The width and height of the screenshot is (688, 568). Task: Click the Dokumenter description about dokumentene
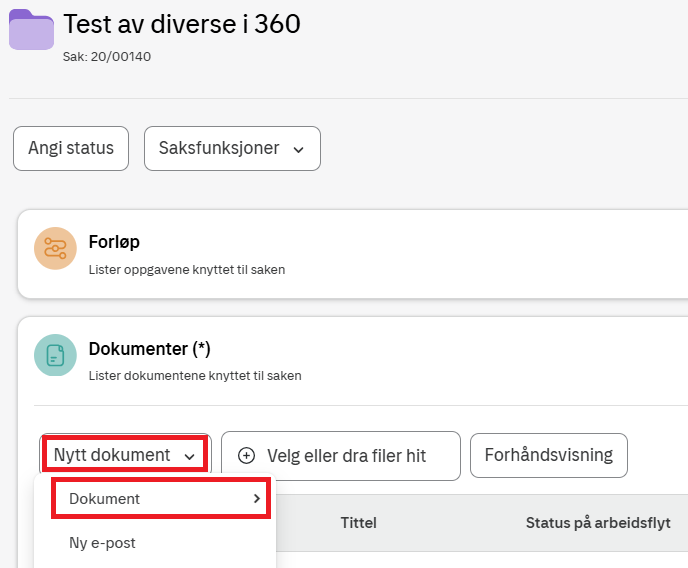[194, 376]
